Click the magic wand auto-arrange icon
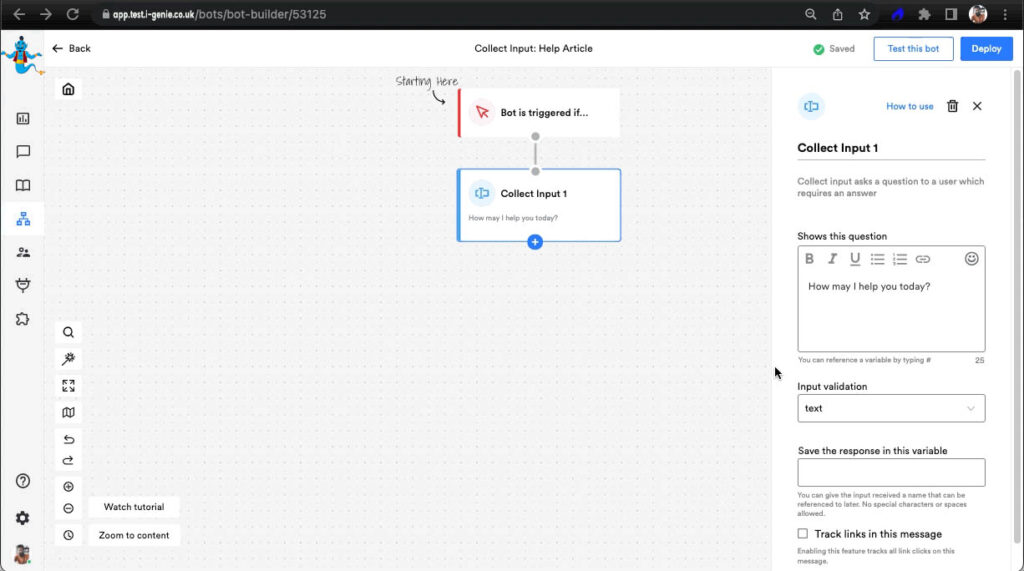Image resolution: width=1024 pixels, height=571 pixels. 68,359
